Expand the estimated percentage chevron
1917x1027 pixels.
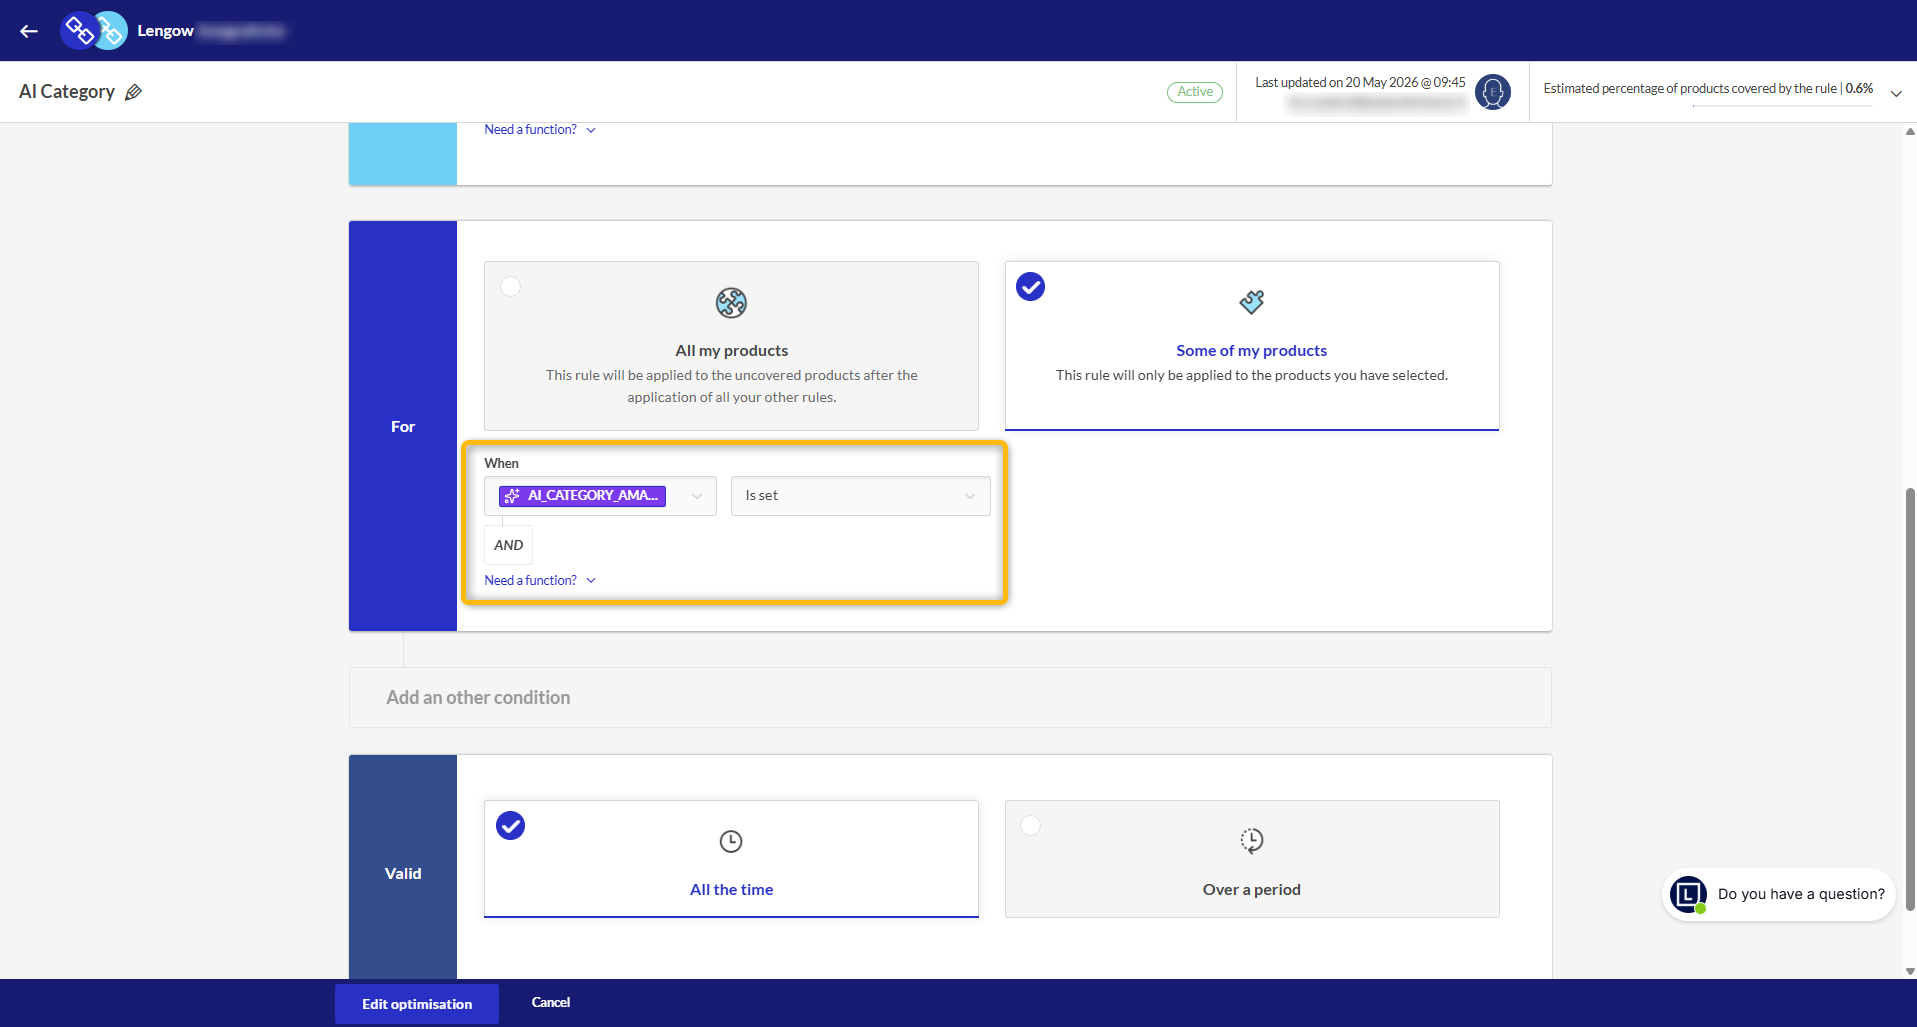[1895, 93]
